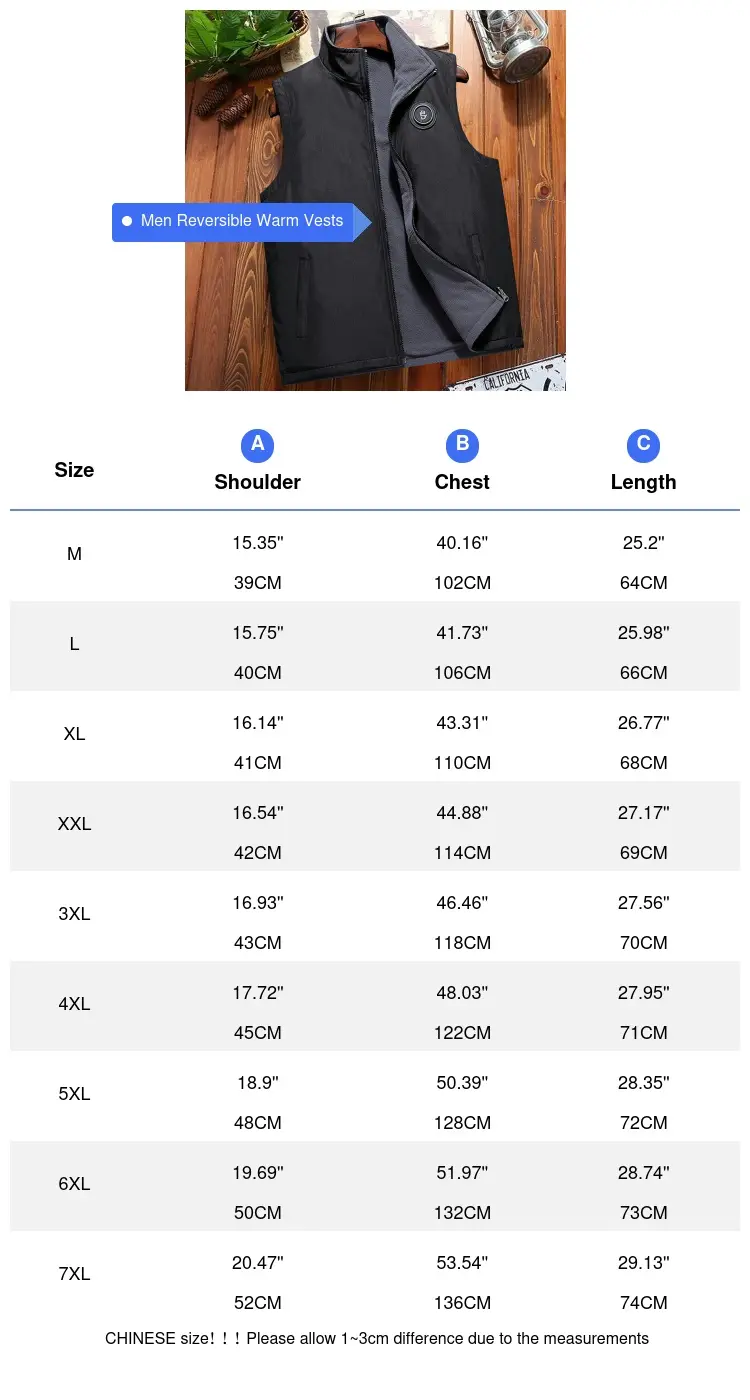Open the vest product photo

375,200
